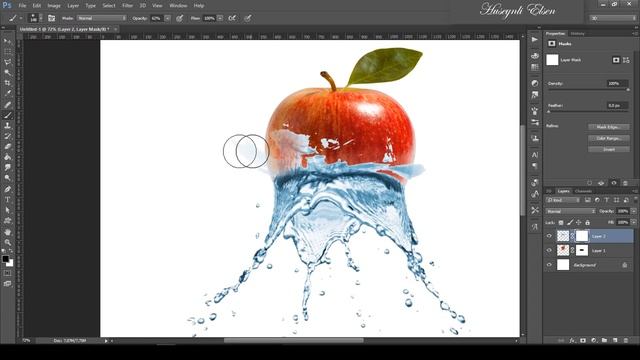Image resolution: width=640 pixels, height=360 pixels.
Task: Click the Add layer style fx icon
Action: tap(572, 340)
